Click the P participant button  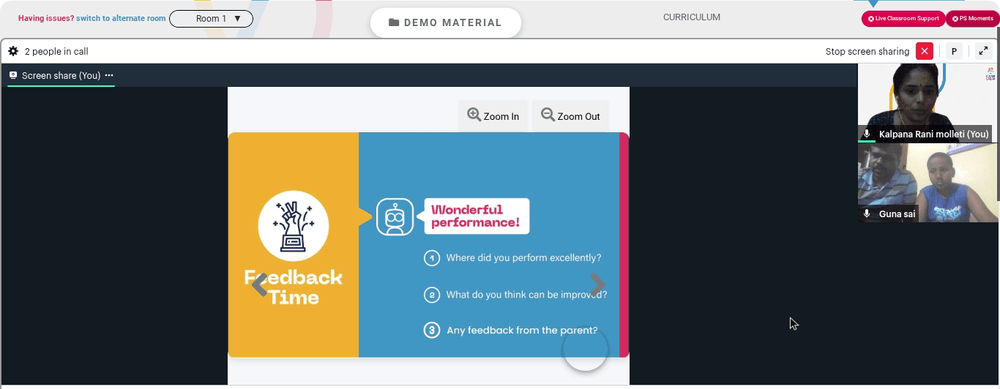coord(953,52)
